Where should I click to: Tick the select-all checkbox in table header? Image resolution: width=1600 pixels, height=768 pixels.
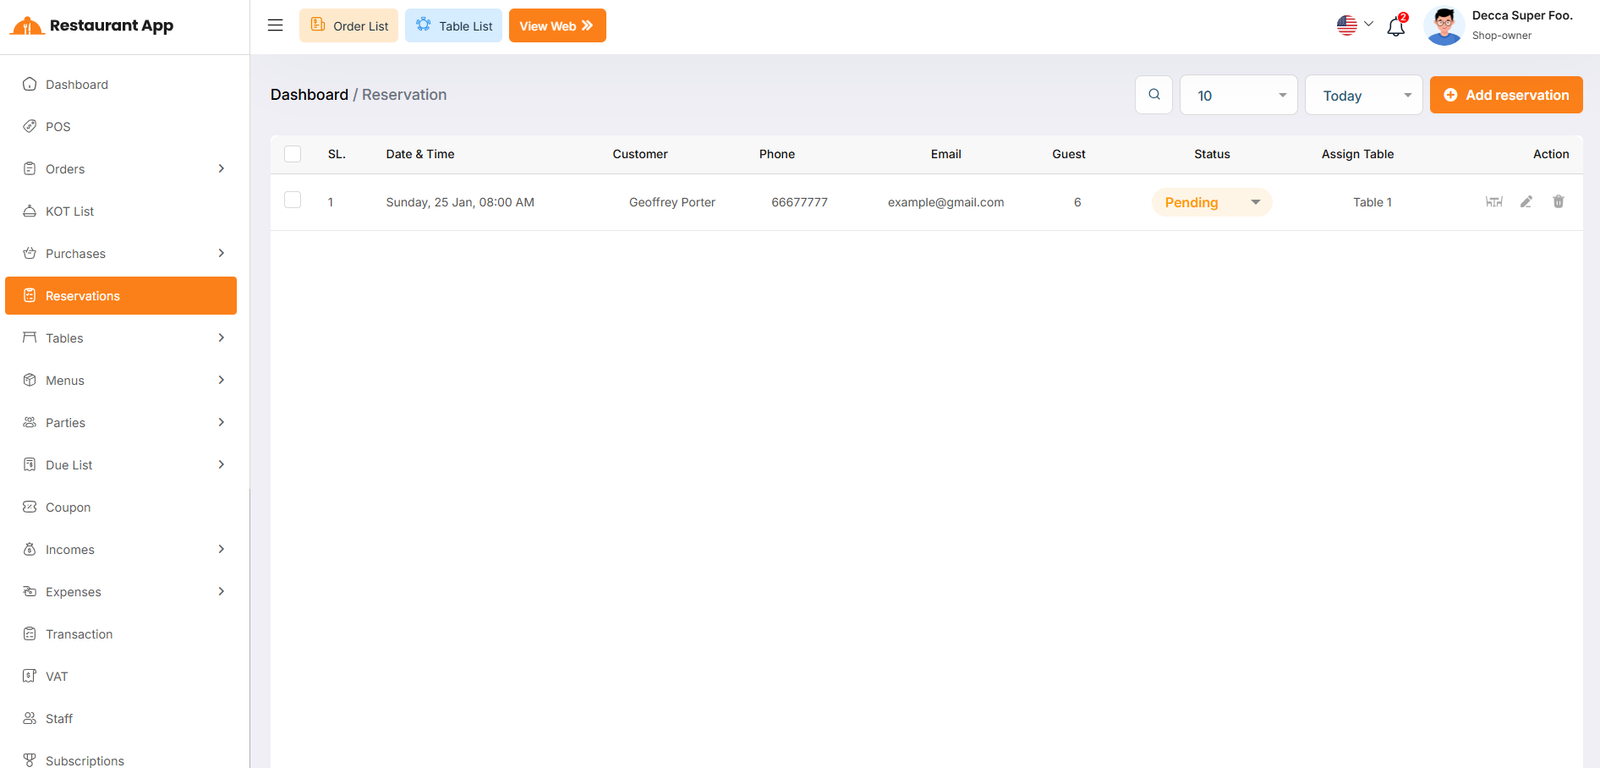point(293,154)
